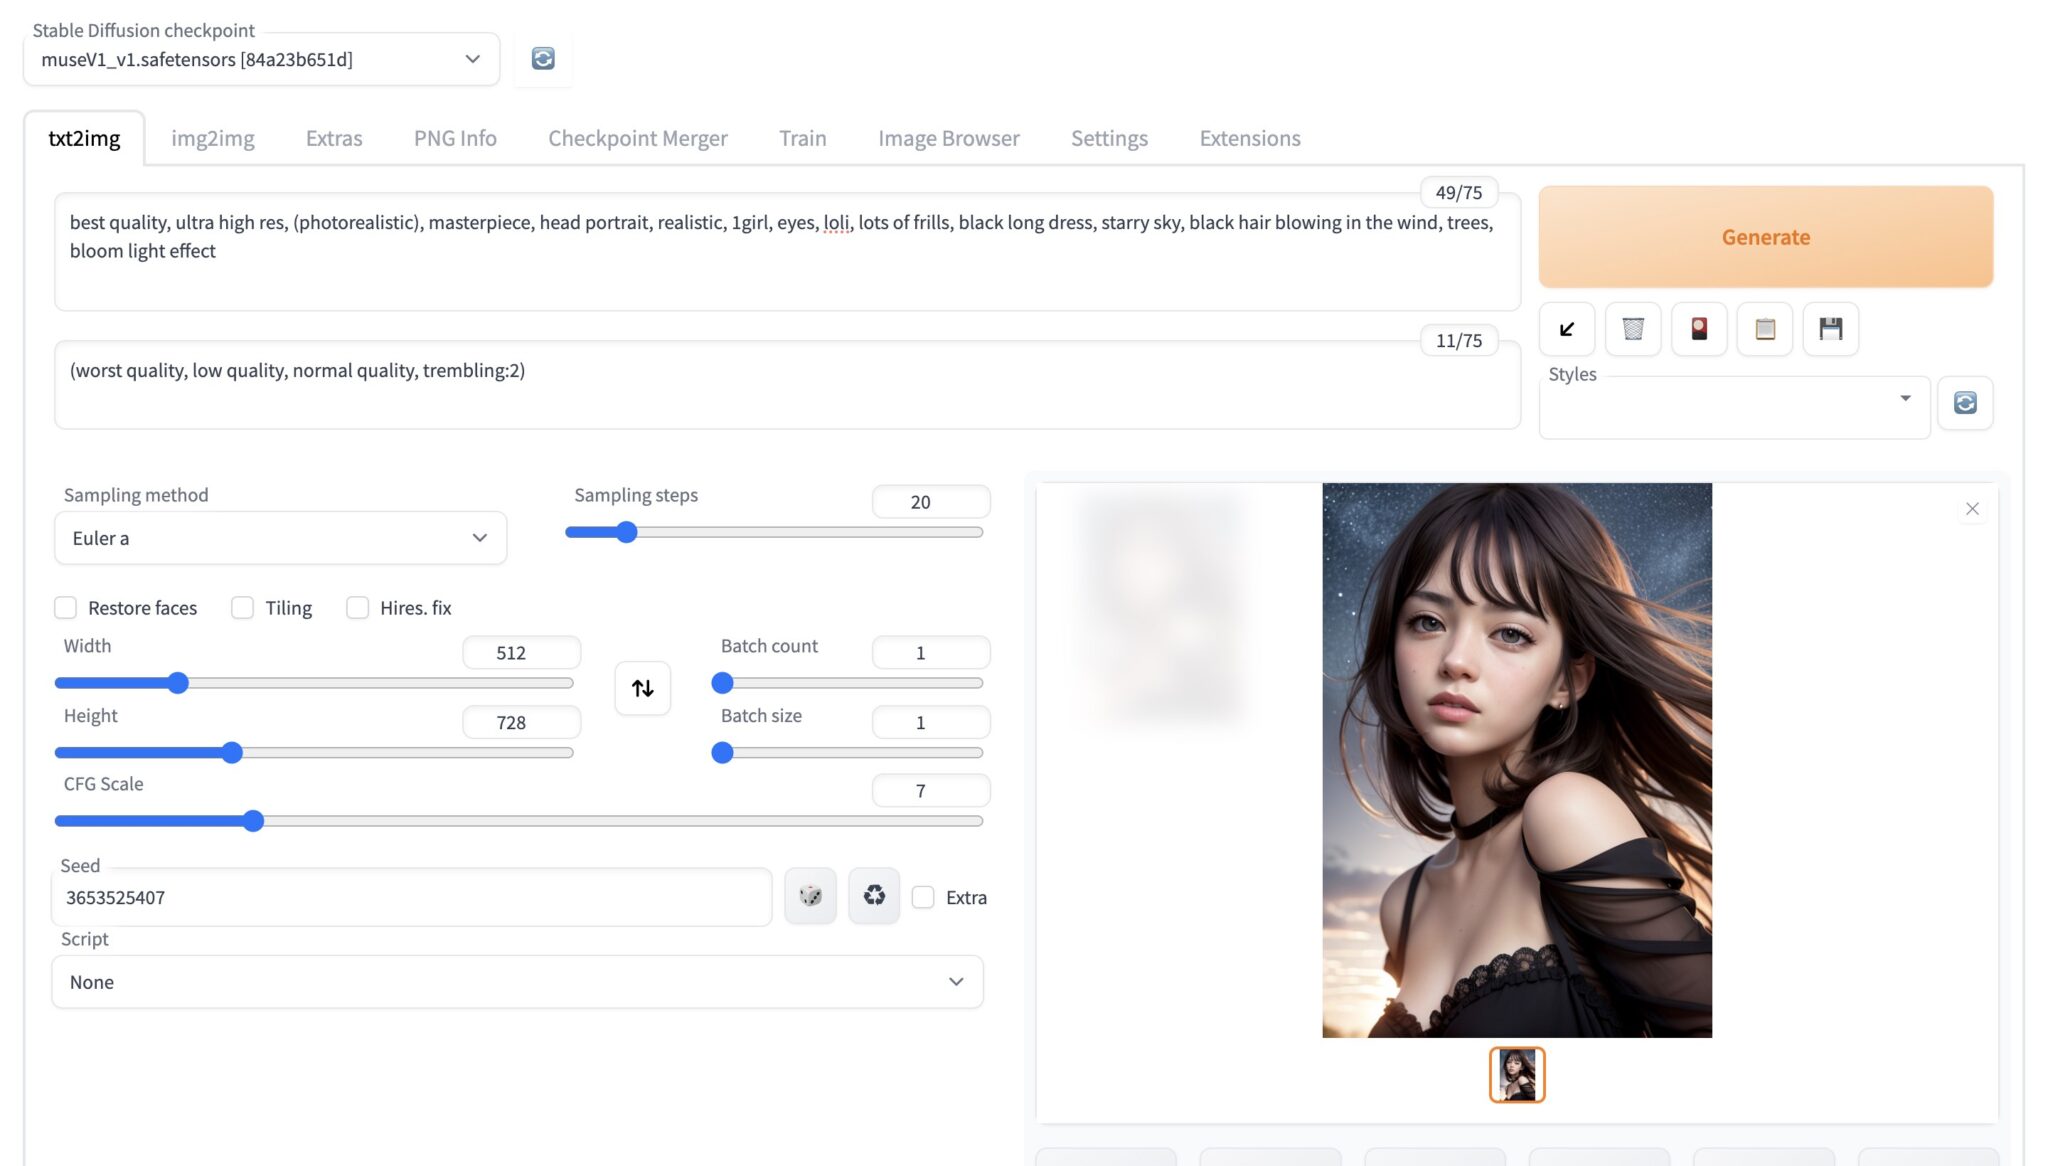
Task: Apply selected styles via clipboard icon
Action: tap(1764, 328)
